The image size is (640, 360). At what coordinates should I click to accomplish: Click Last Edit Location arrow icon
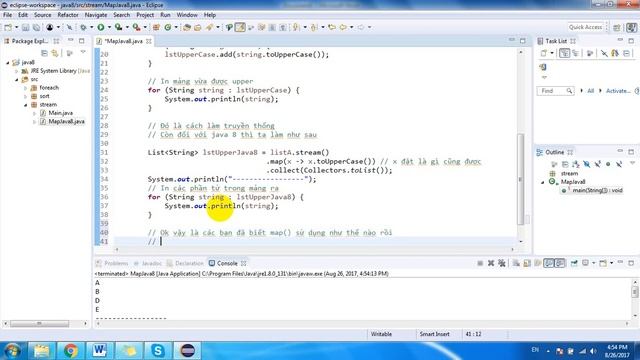[332, 27]
